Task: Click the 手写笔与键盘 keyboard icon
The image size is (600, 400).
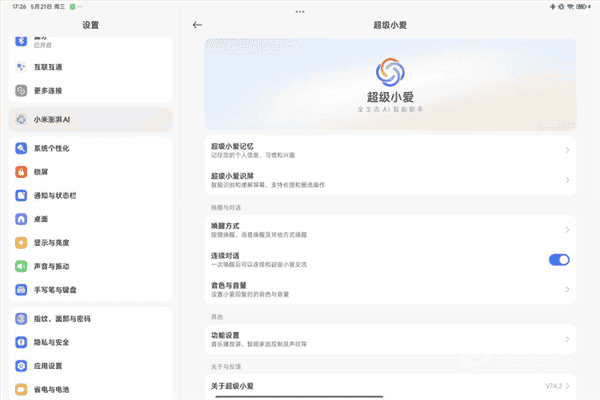Action: point(21,290)
